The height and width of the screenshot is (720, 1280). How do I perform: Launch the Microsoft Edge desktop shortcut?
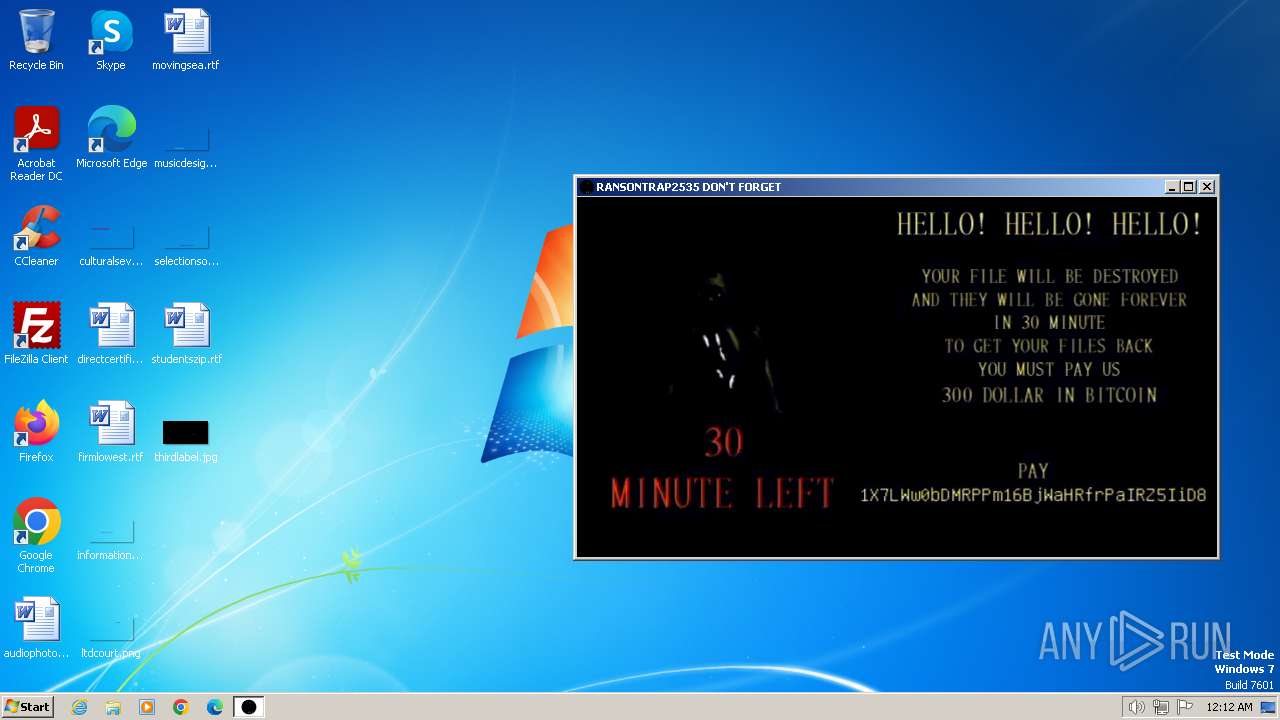(x=111, y=138)
